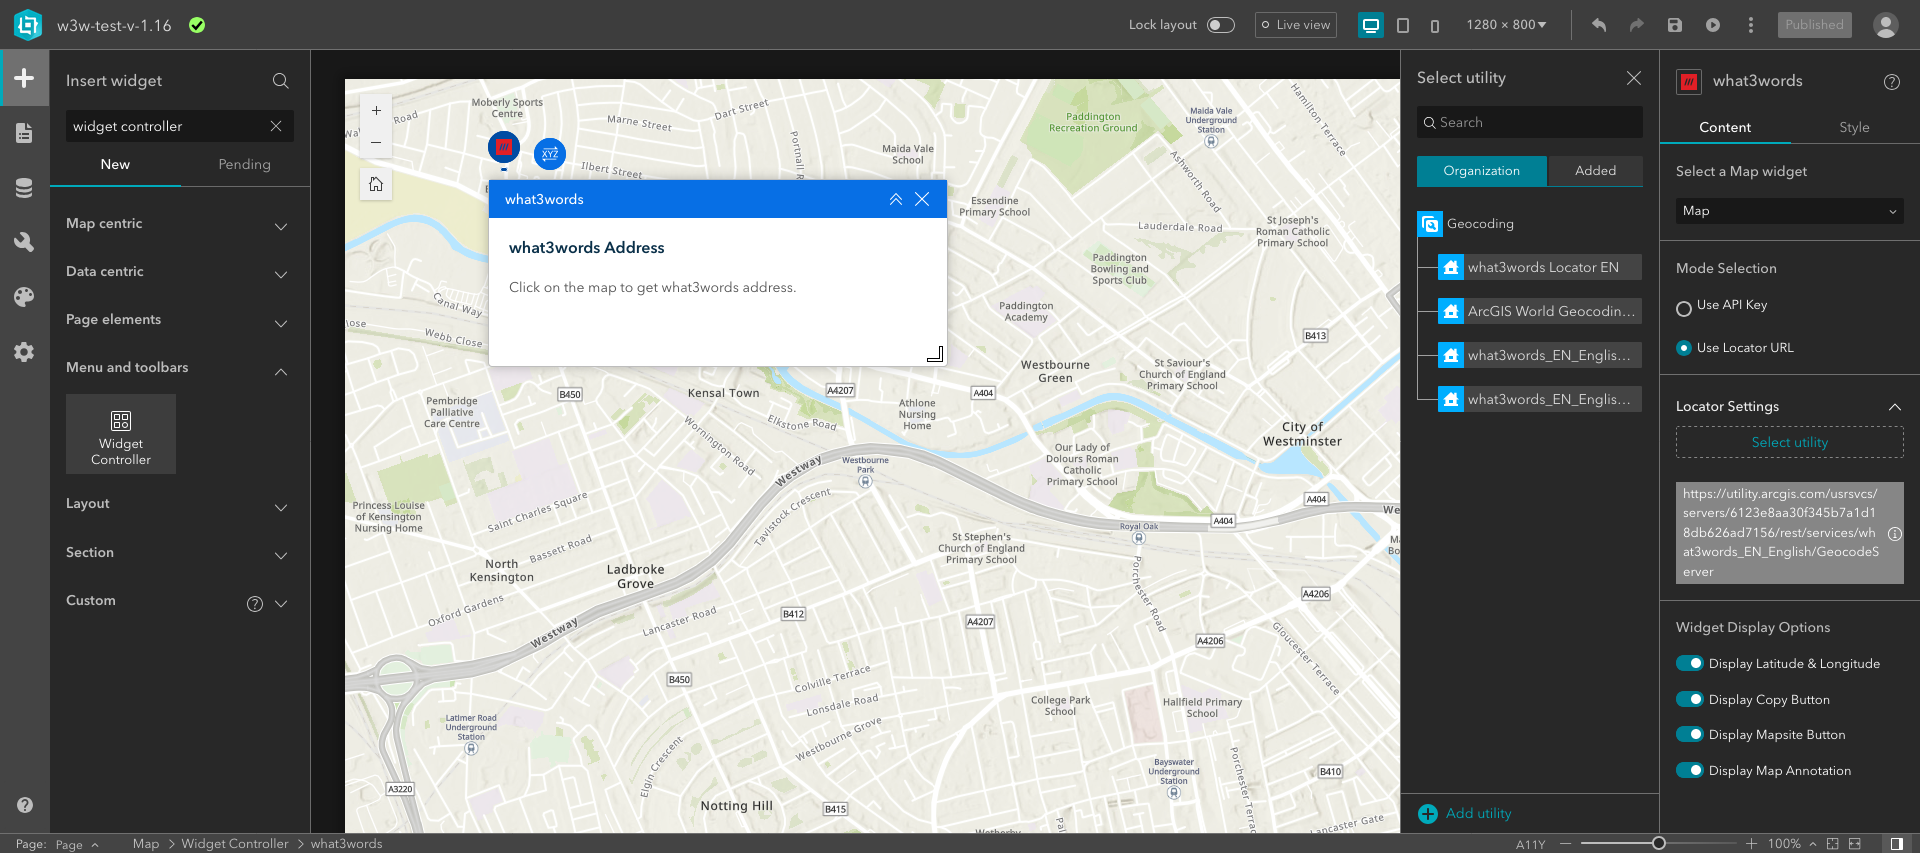Show locator URL info icon
This screenshot has width=1920, height=853.
pyautogui.click(x=1895, y=534)
